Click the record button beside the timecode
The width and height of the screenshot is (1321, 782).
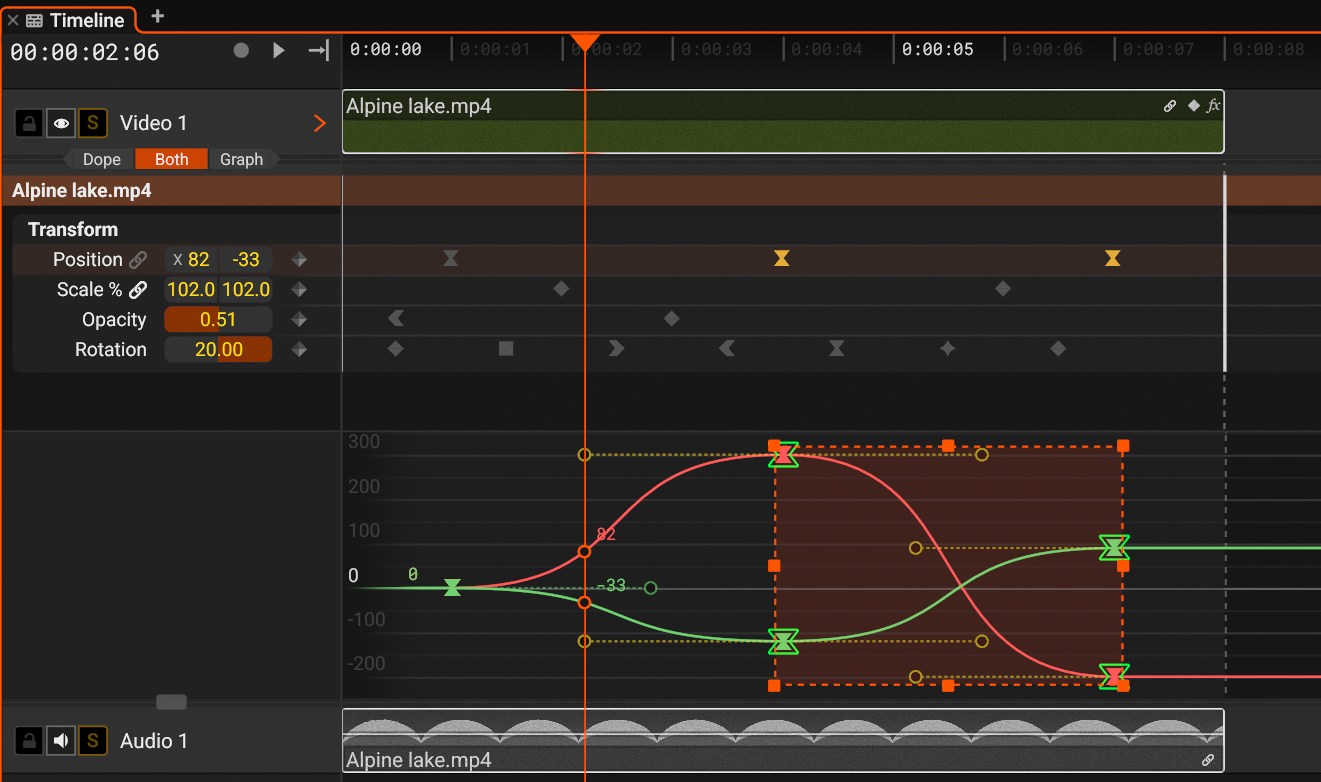[241, 50]
